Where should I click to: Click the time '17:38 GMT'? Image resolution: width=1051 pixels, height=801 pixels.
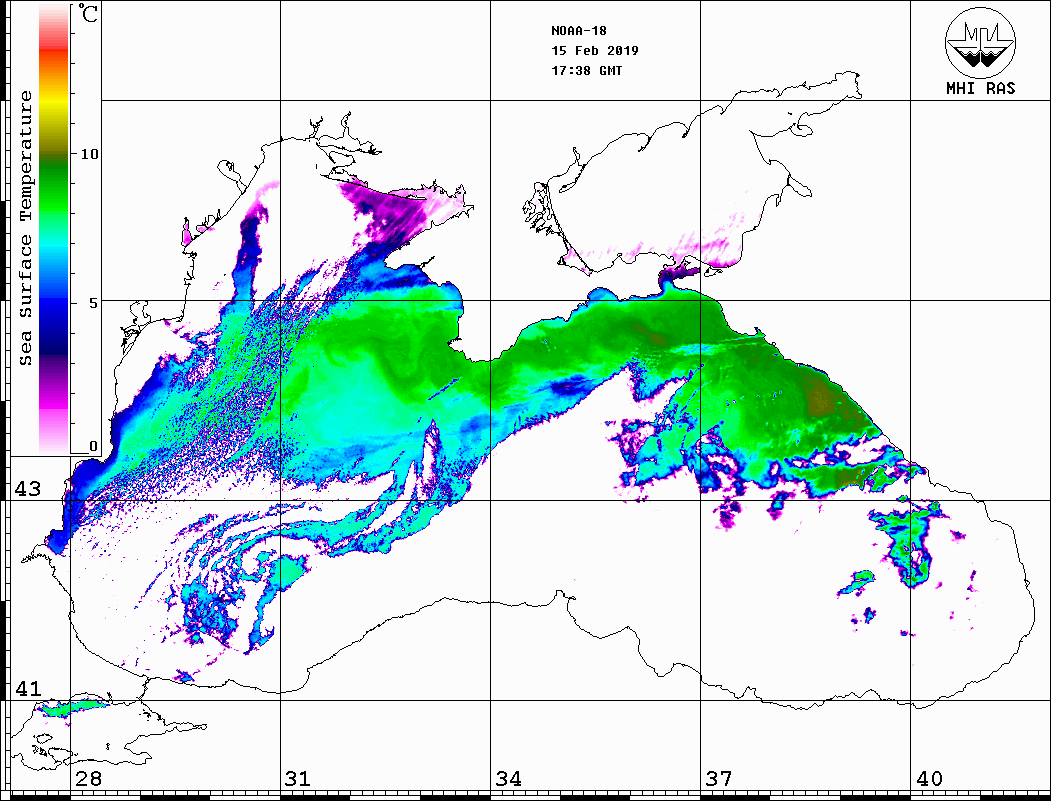tap(586, 70)
